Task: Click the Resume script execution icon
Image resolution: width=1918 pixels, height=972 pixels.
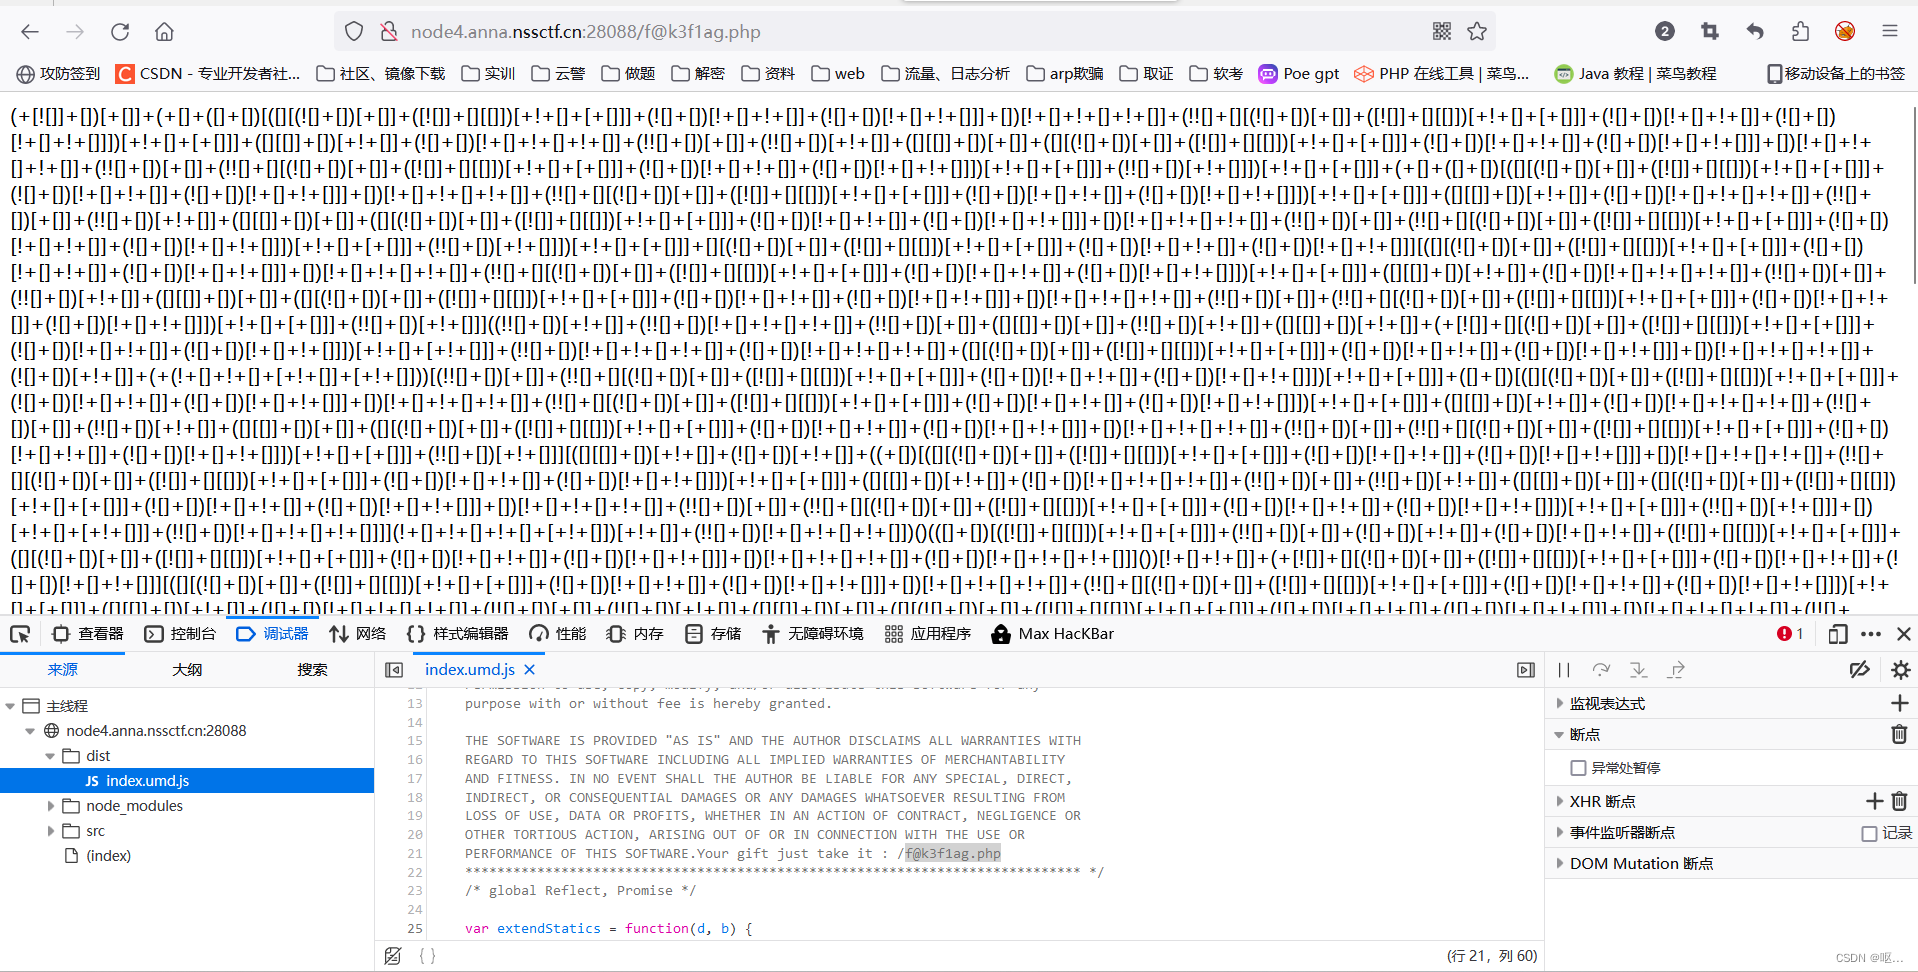Action: (x=1563, y=670)
